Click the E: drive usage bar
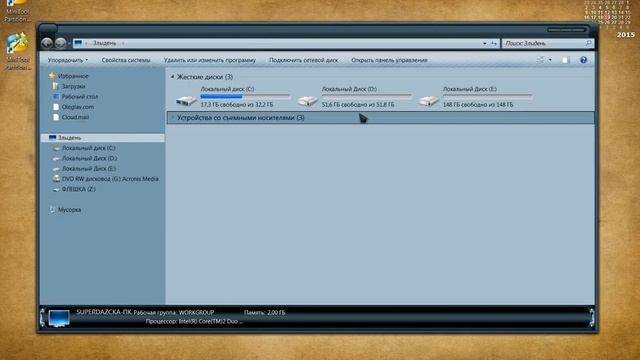 point(488,97)
